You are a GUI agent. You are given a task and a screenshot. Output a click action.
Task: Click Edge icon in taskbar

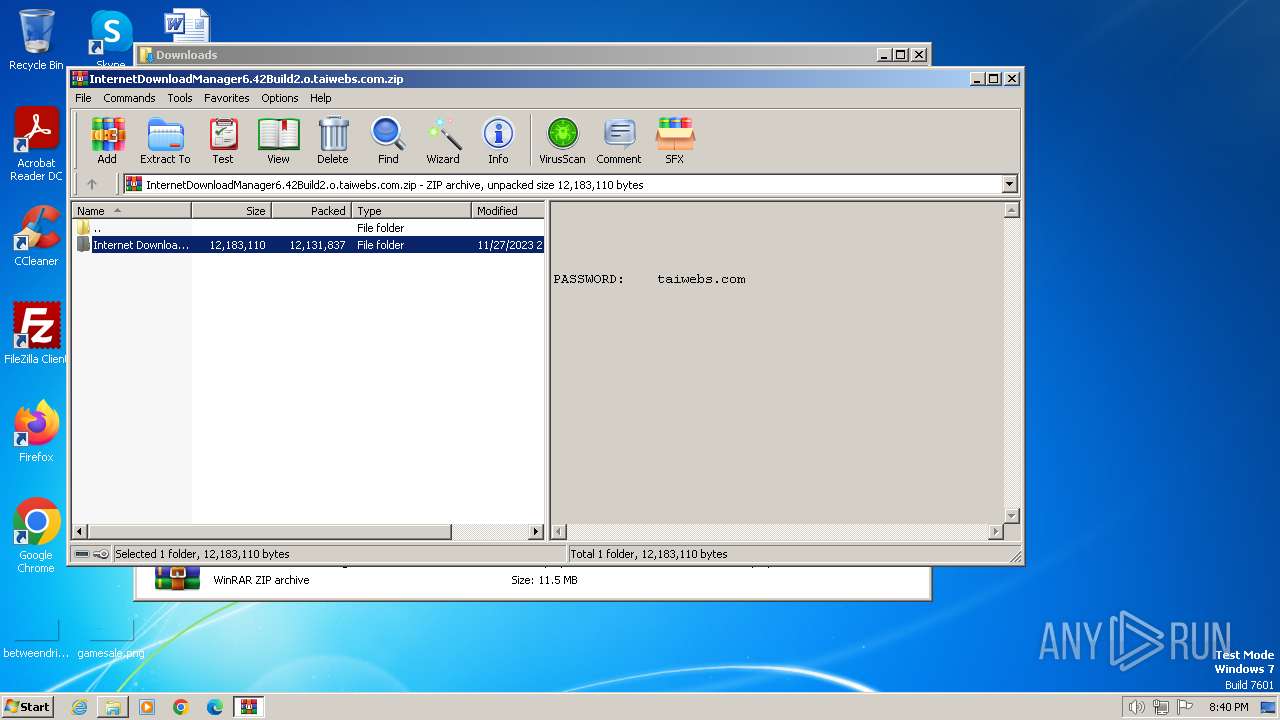(x=215, y=707)
